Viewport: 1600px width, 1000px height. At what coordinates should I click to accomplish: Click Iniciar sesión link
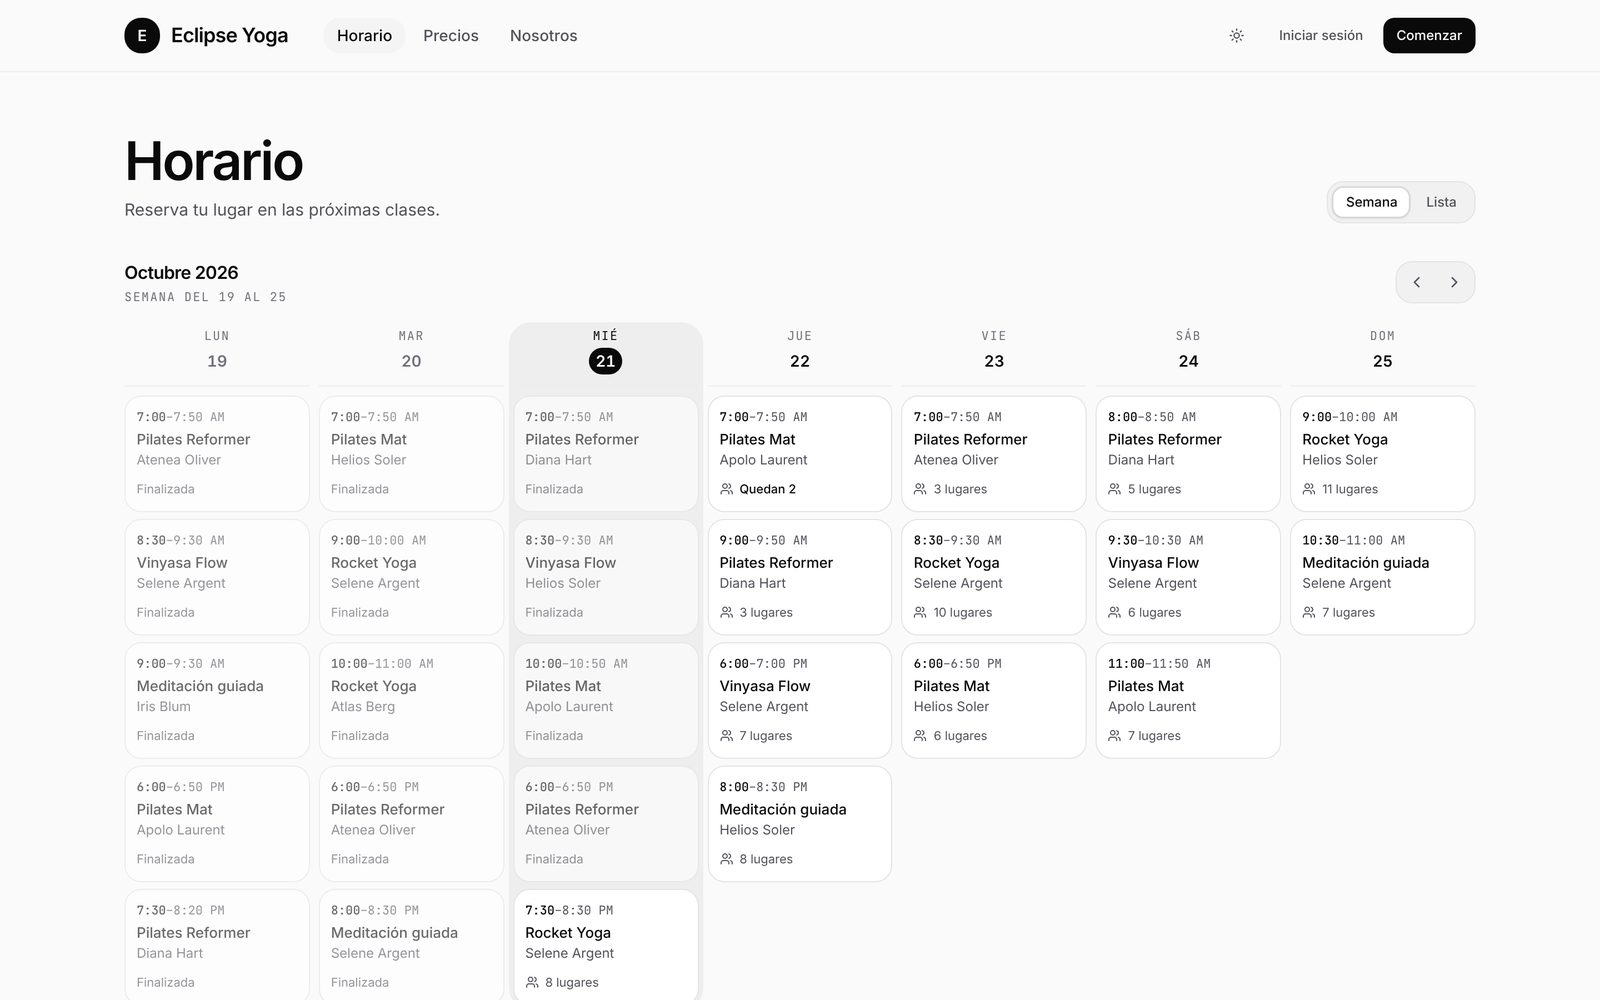point(1321,36)
